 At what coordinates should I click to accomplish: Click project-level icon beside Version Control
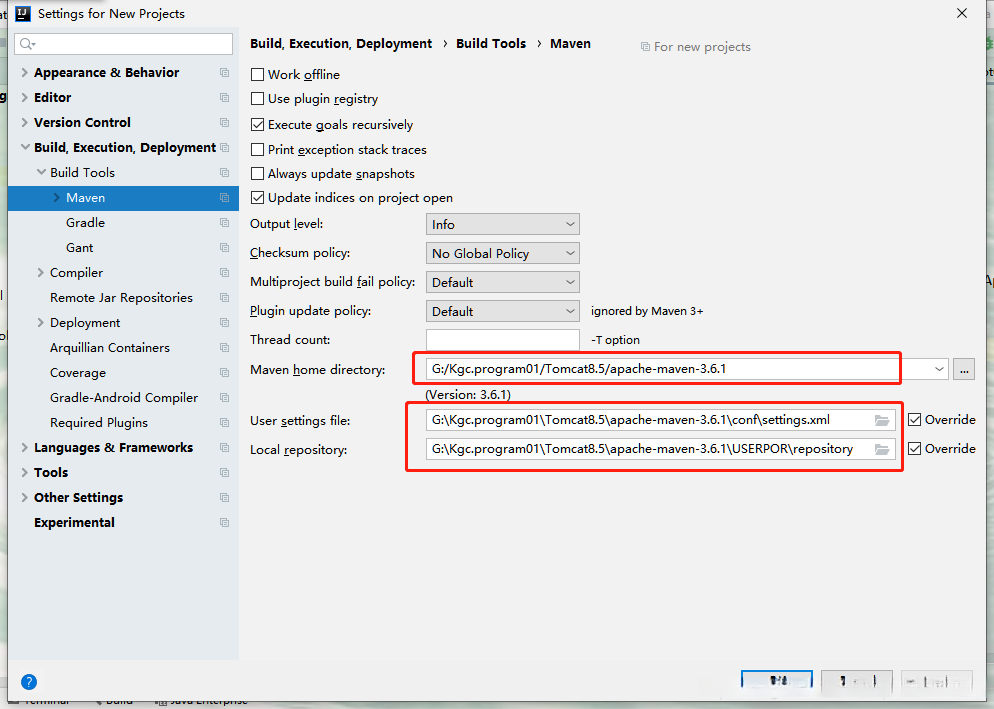pyautogui.click(x=224, y=122)
